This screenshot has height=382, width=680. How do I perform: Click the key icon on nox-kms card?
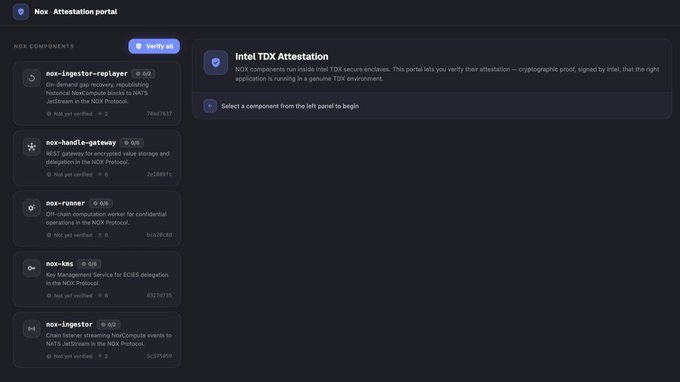click(x=32, y=268)
